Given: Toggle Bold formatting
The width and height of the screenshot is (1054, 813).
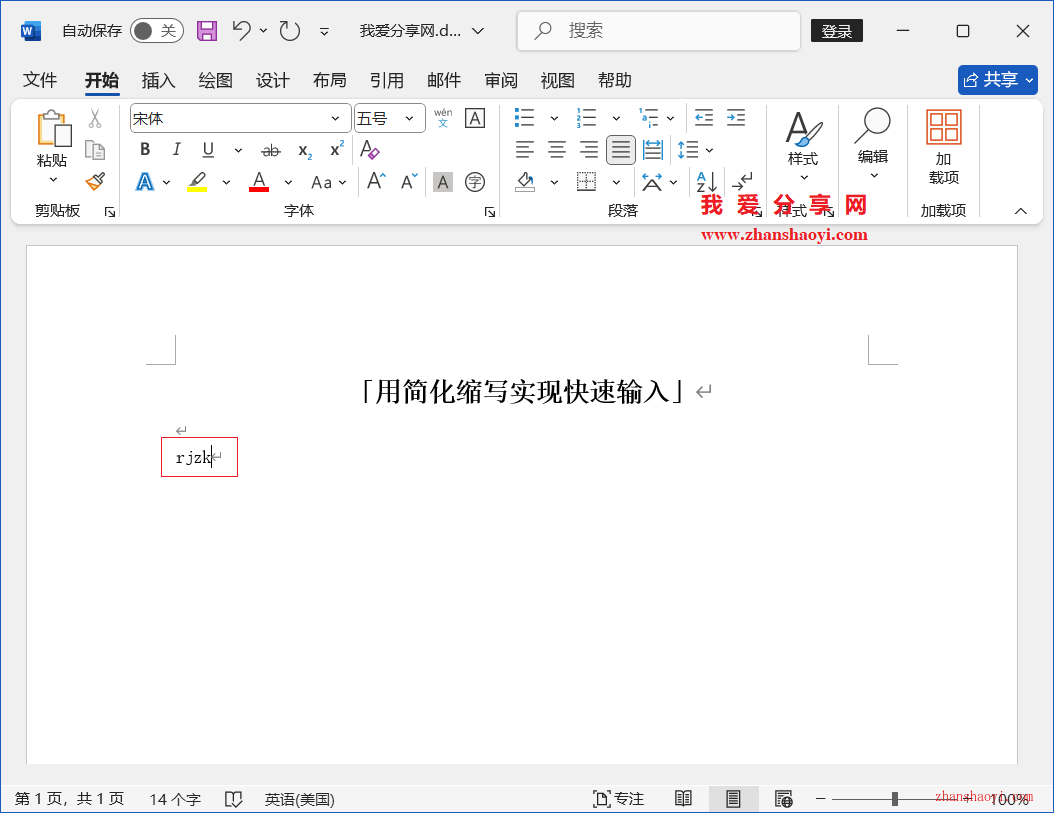Looking at the screenshot, I should click(145, 149).
